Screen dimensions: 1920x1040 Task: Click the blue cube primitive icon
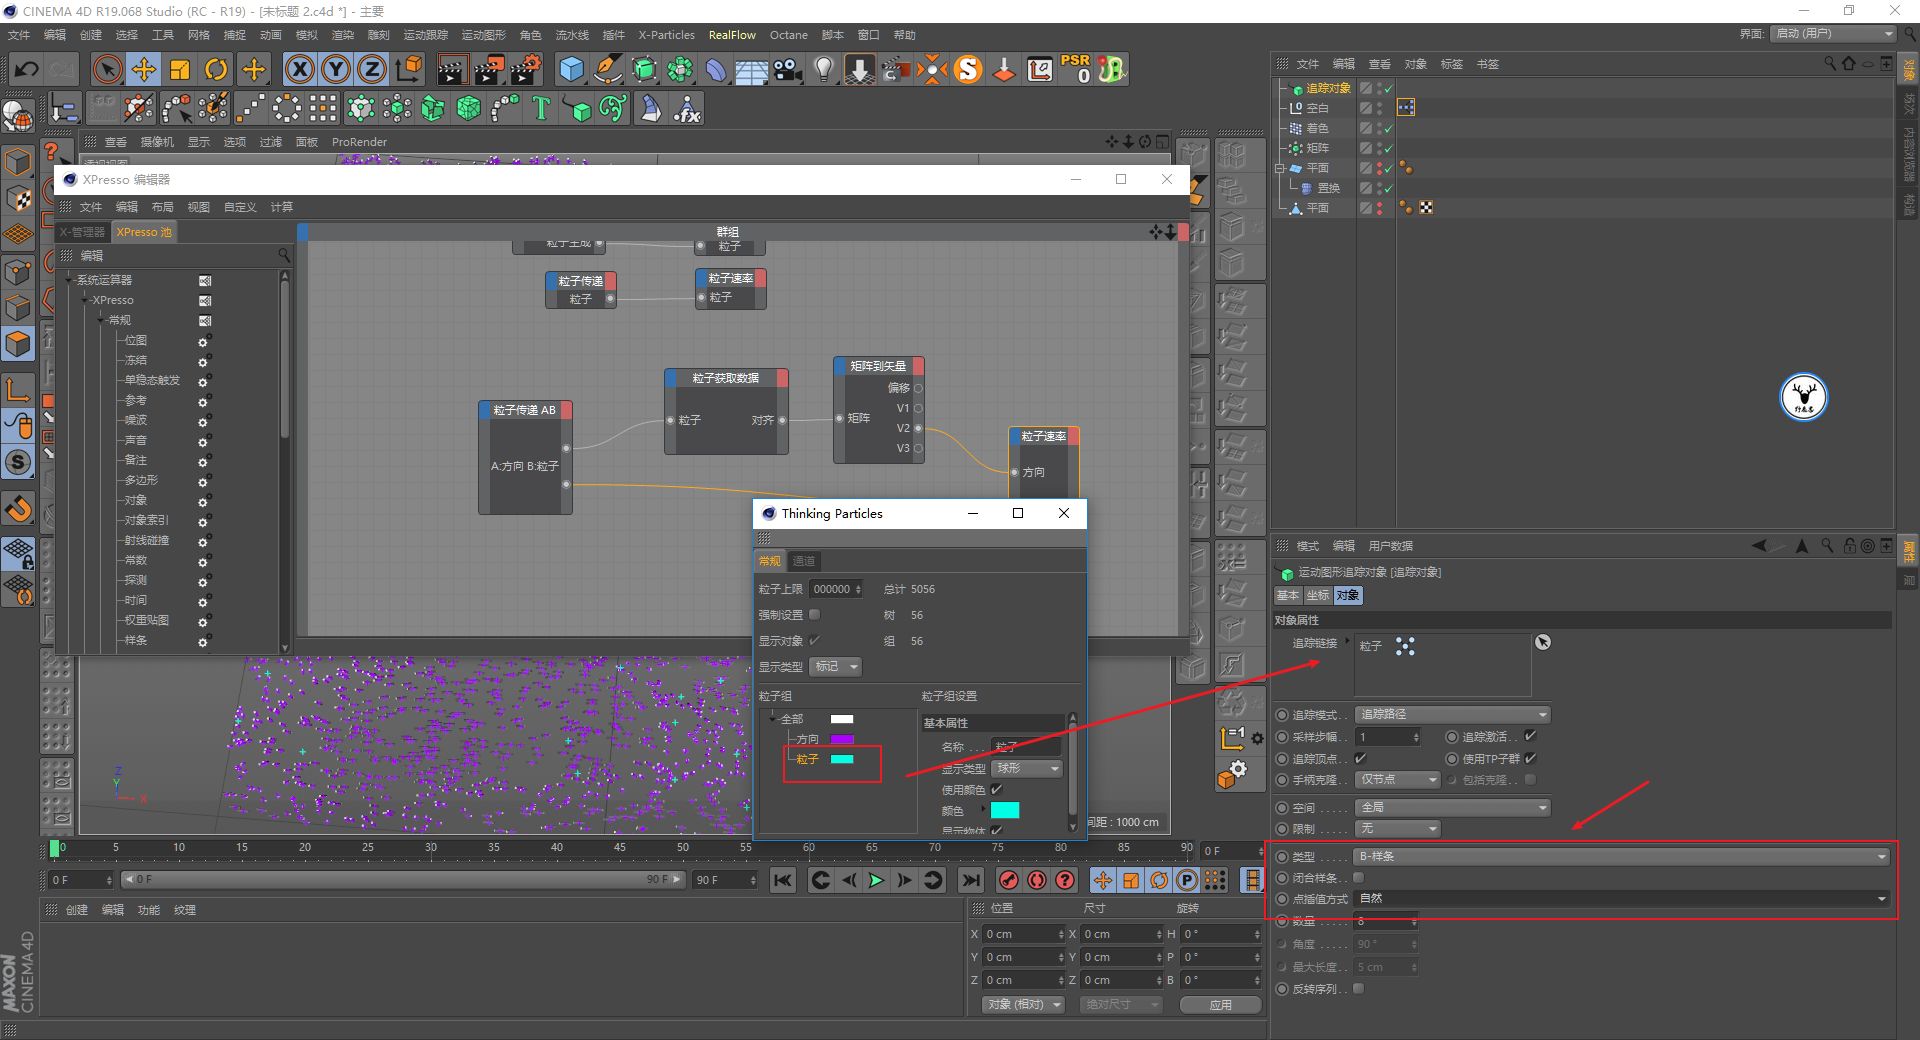pos(572,69)
